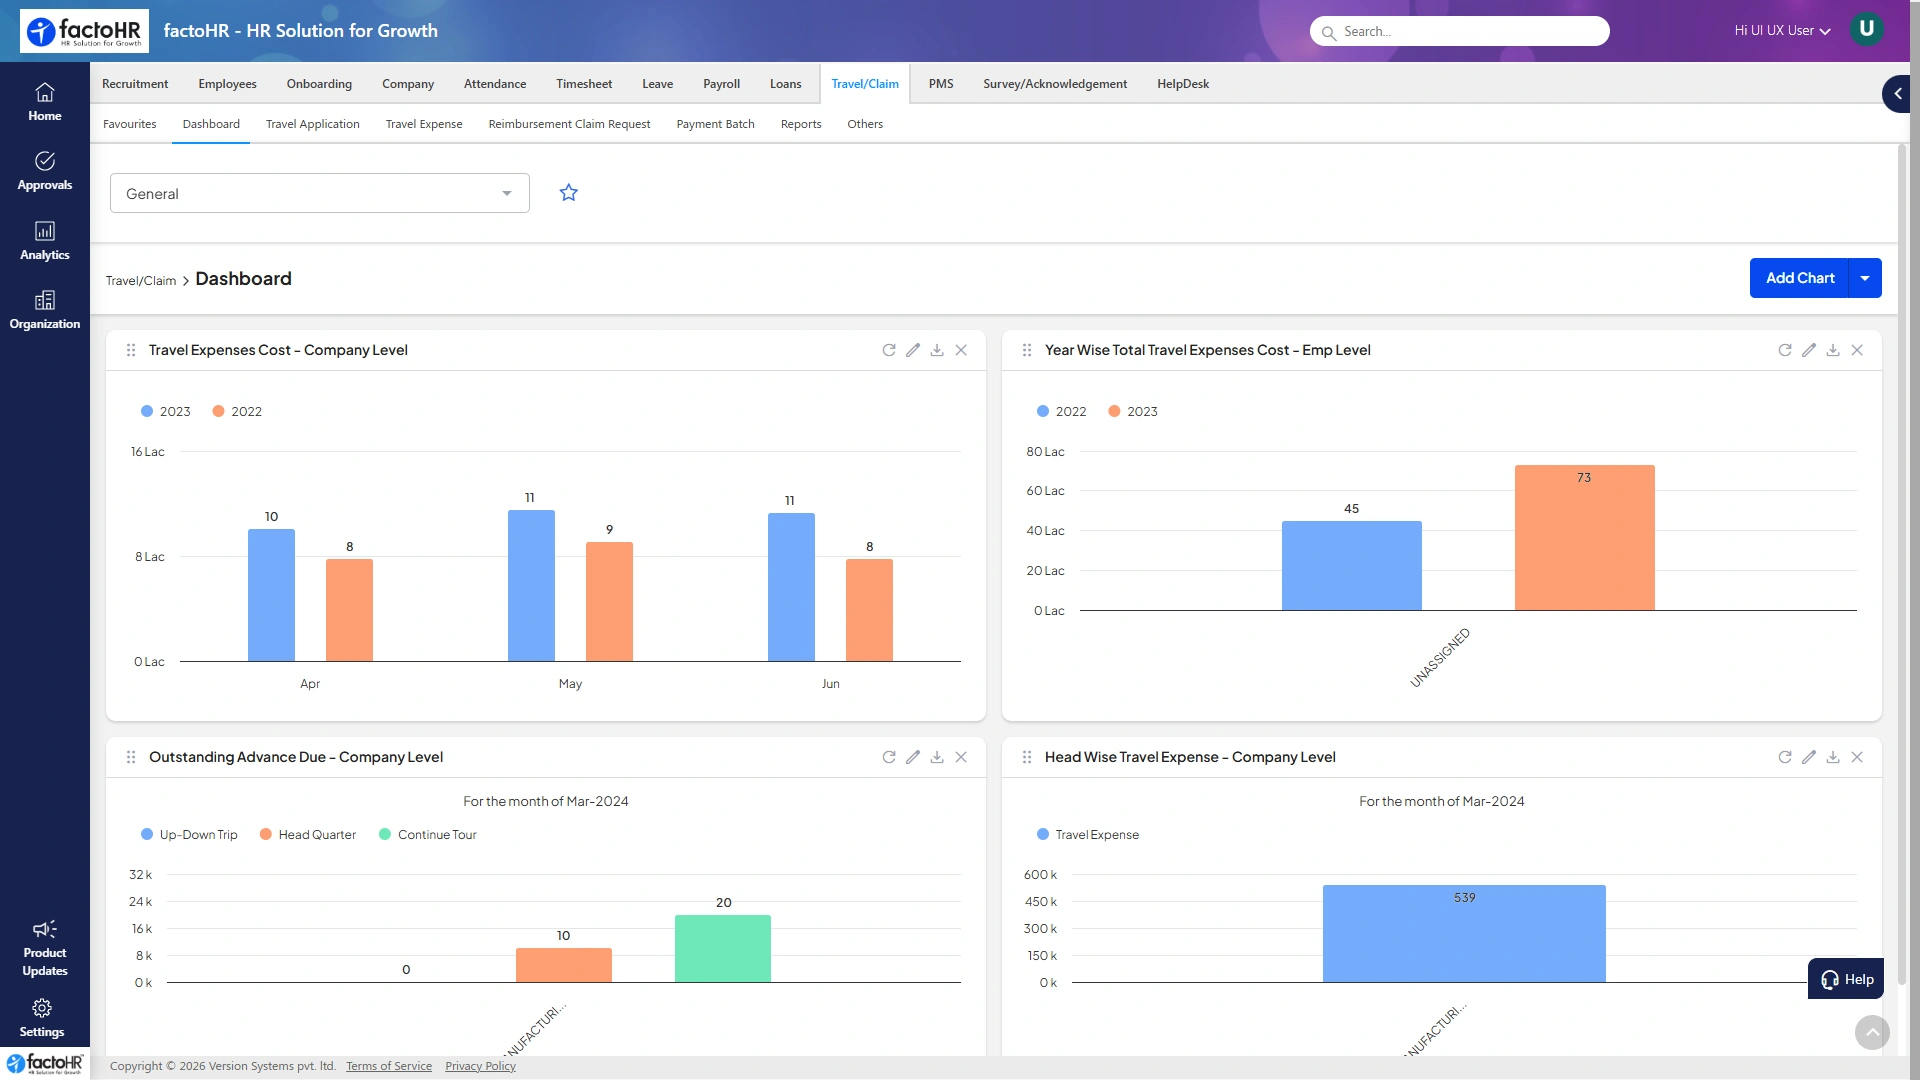This screenshot has height=1080, width=1920.
Task: Click the Add Chart button
Action: pyautogui.click(x=1800, y=278)
